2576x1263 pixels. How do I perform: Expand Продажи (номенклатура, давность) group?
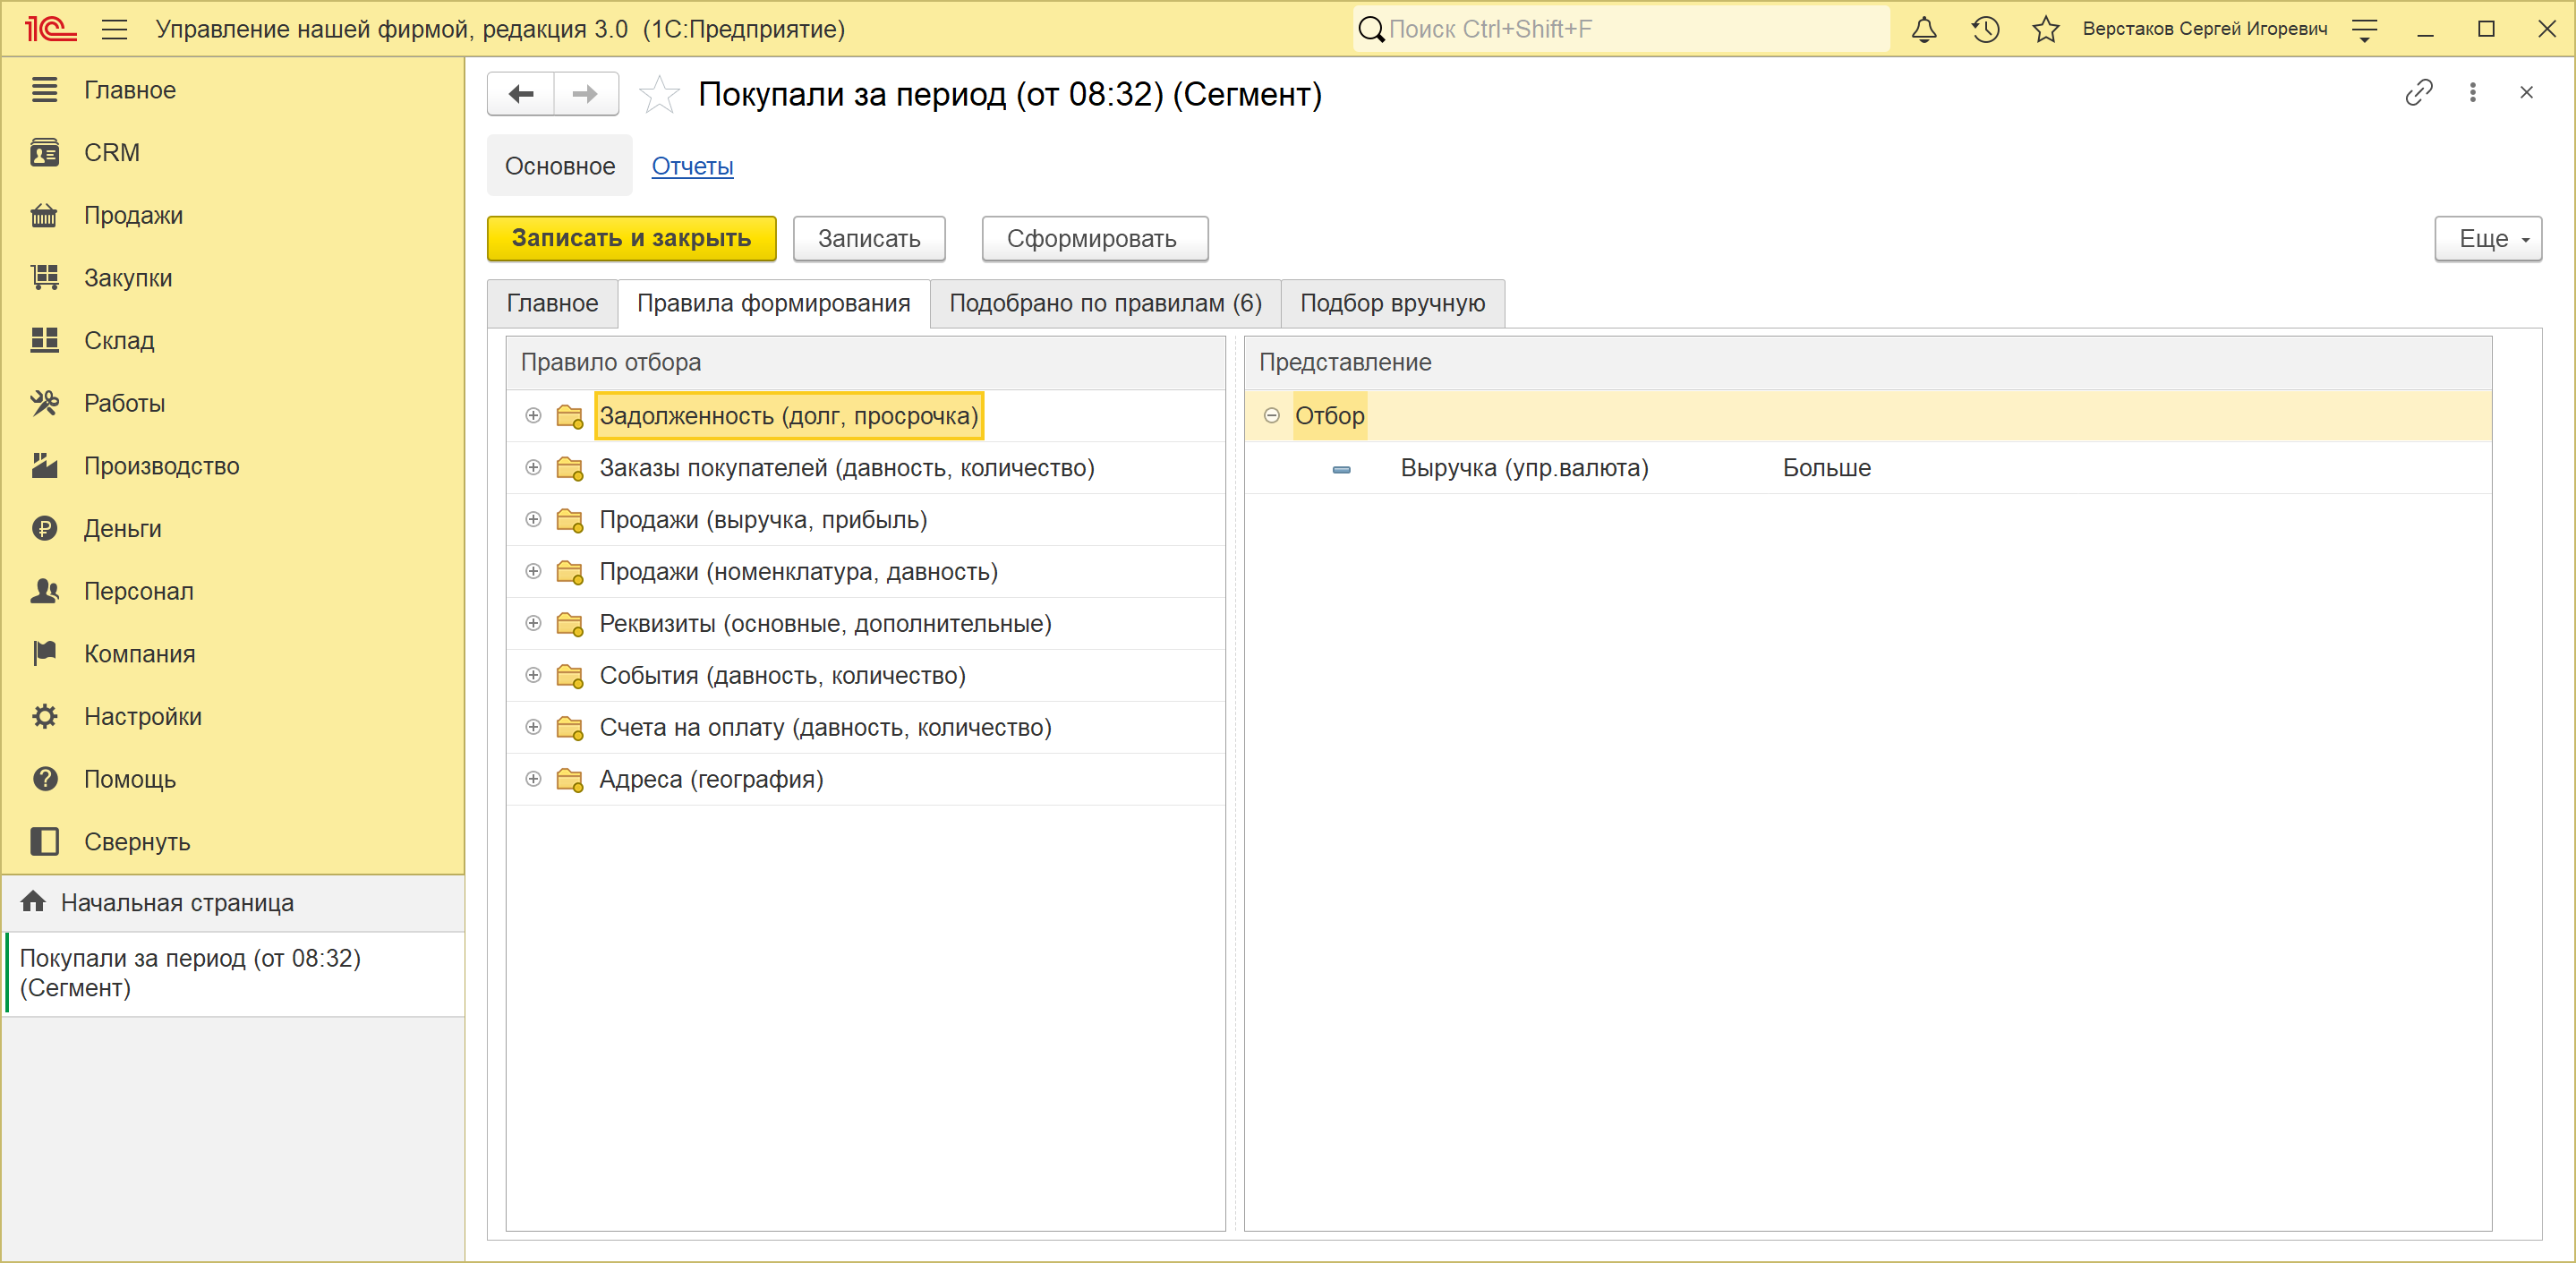533,572
